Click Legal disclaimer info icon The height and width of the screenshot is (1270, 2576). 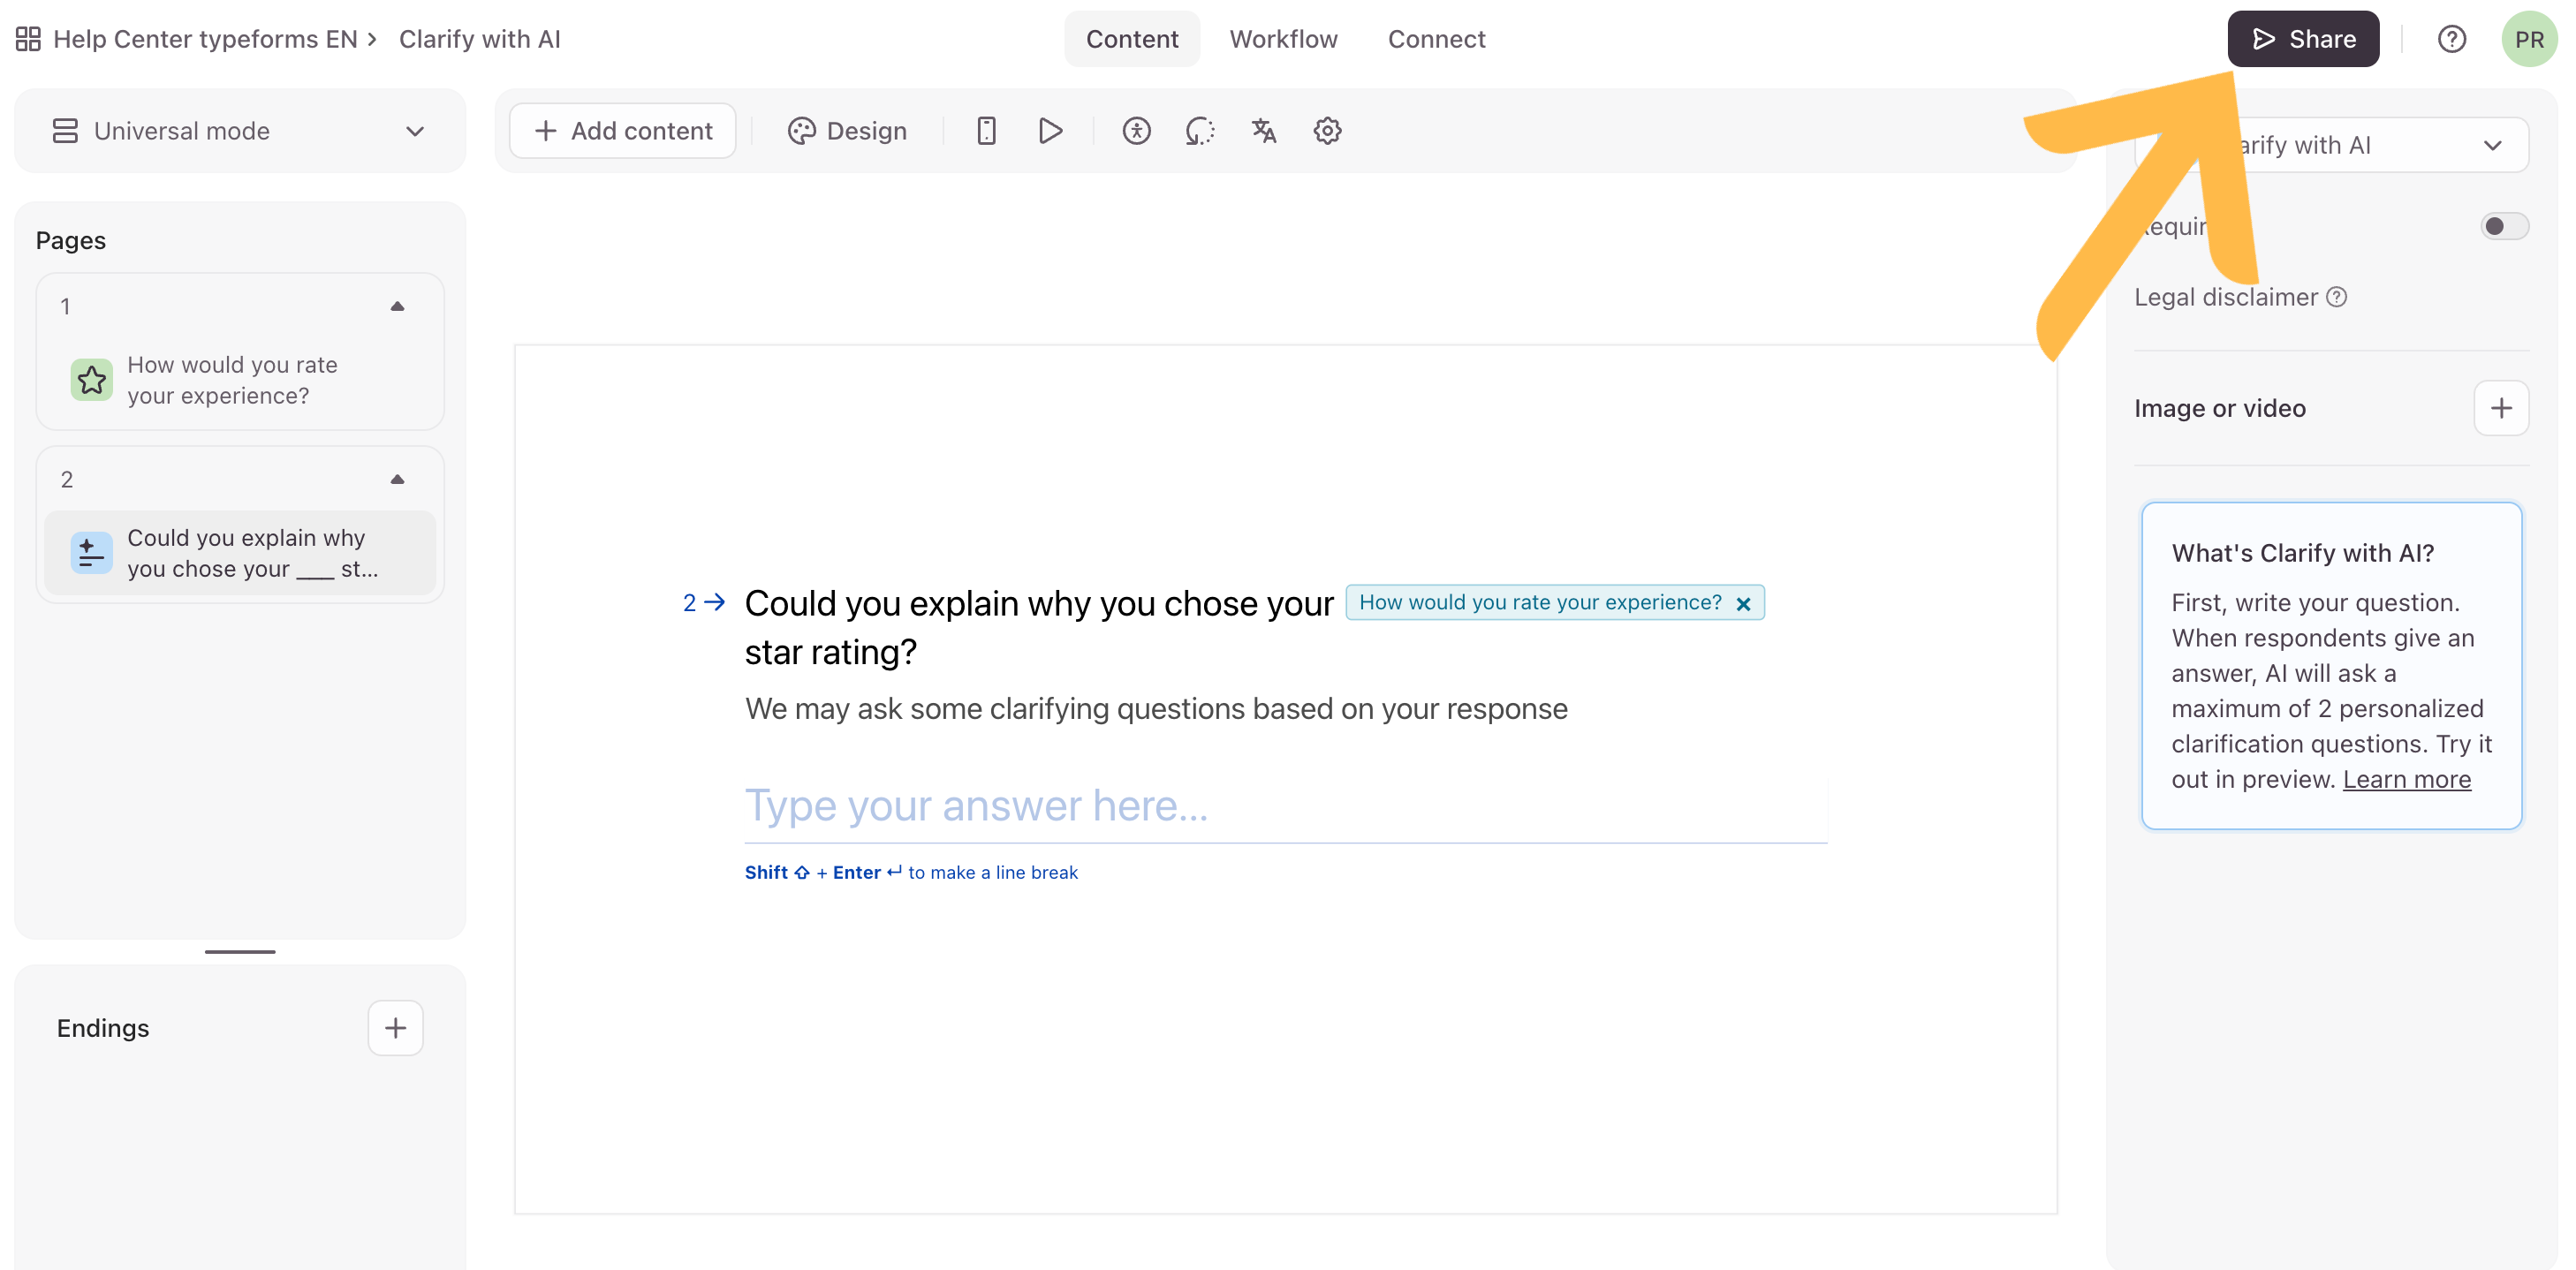pos(2337,297)
